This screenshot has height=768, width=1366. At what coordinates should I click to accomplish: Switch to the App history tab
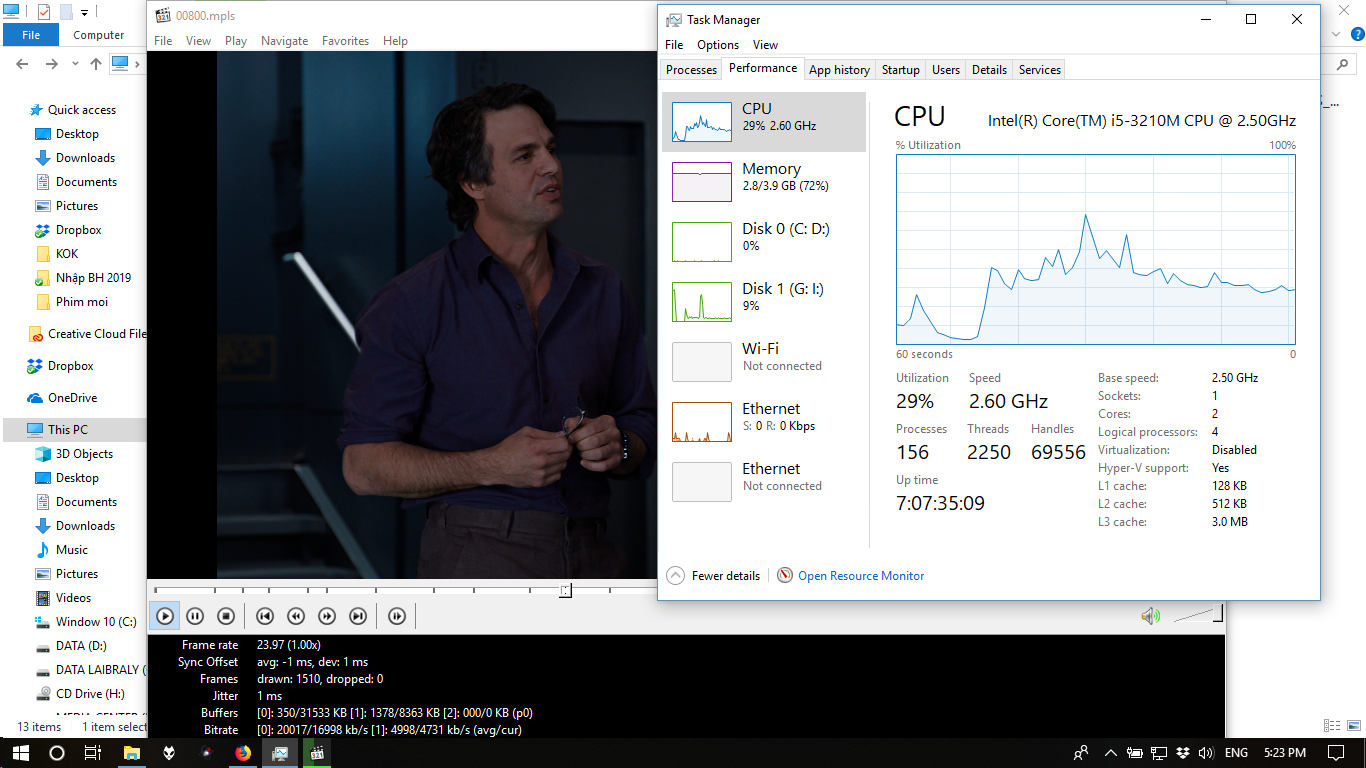click(x=839, y=70)
